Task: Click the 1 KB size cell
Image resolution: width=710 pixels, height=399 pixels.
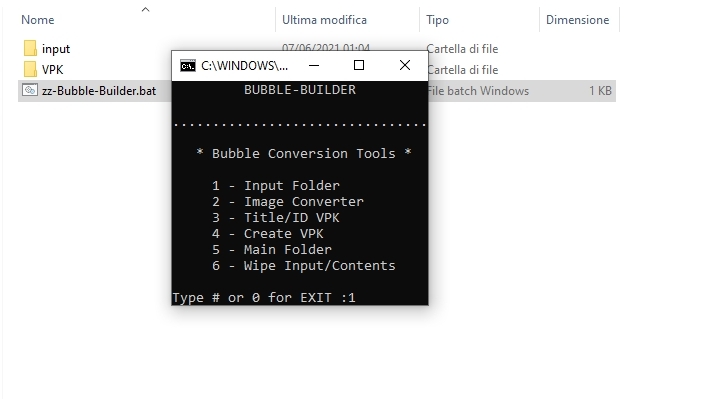Action: coord(600,91)
